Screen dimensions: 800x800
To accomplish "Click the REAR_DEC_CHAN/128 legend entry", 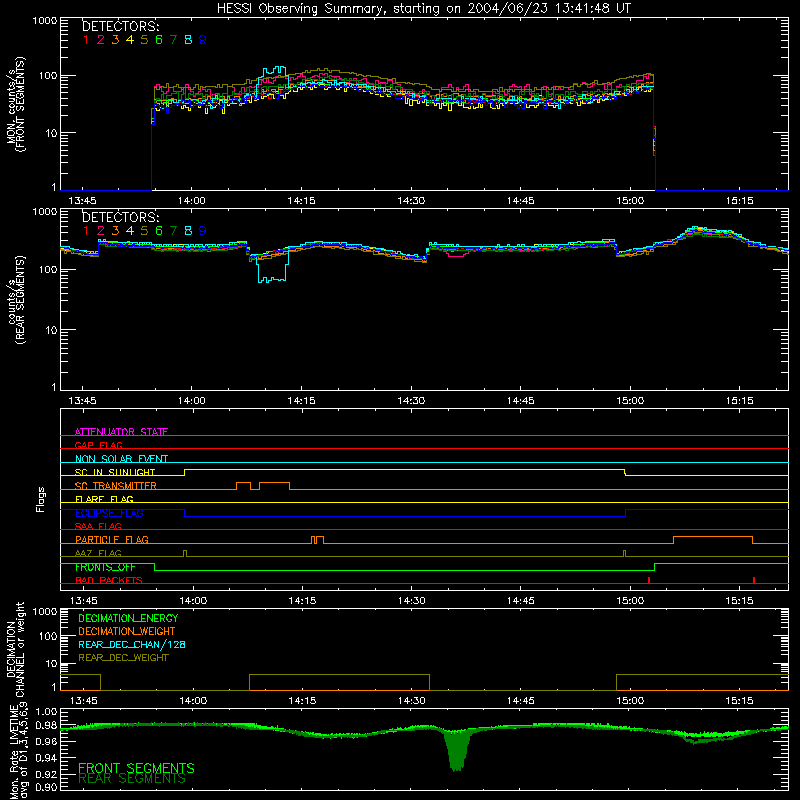I will click(132, 644).
